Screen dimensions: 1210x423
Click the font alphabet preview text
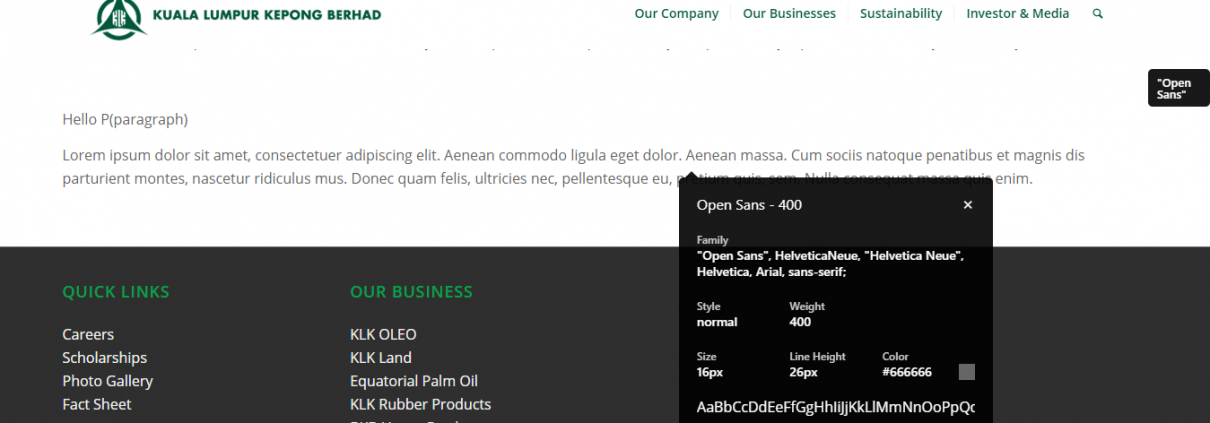(x=836, y=407)
